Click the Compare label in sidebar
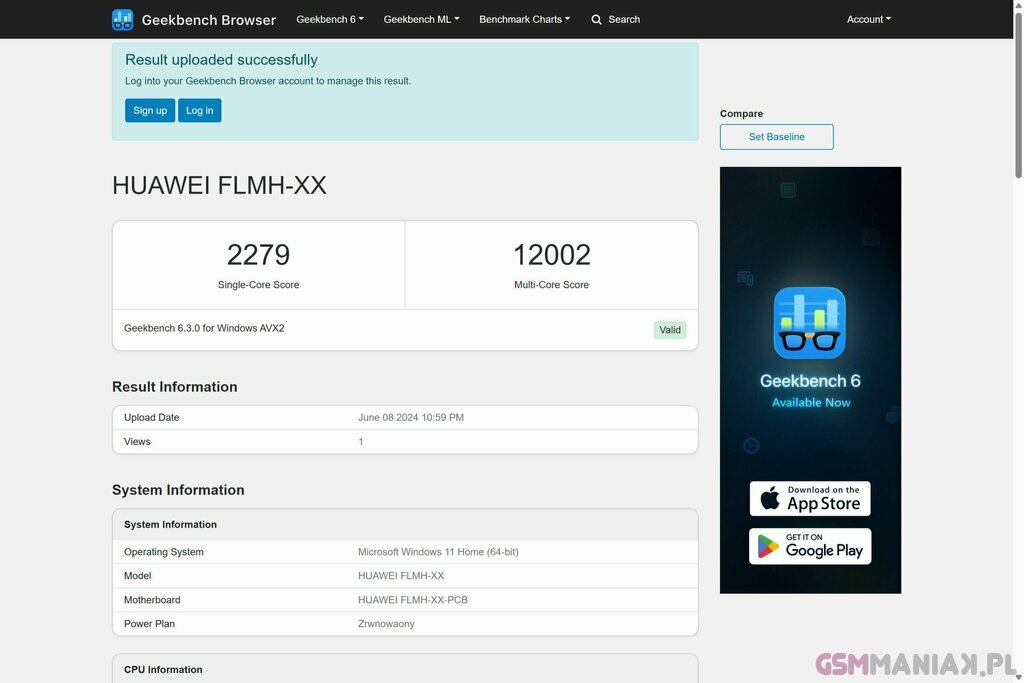 point(741,114)
